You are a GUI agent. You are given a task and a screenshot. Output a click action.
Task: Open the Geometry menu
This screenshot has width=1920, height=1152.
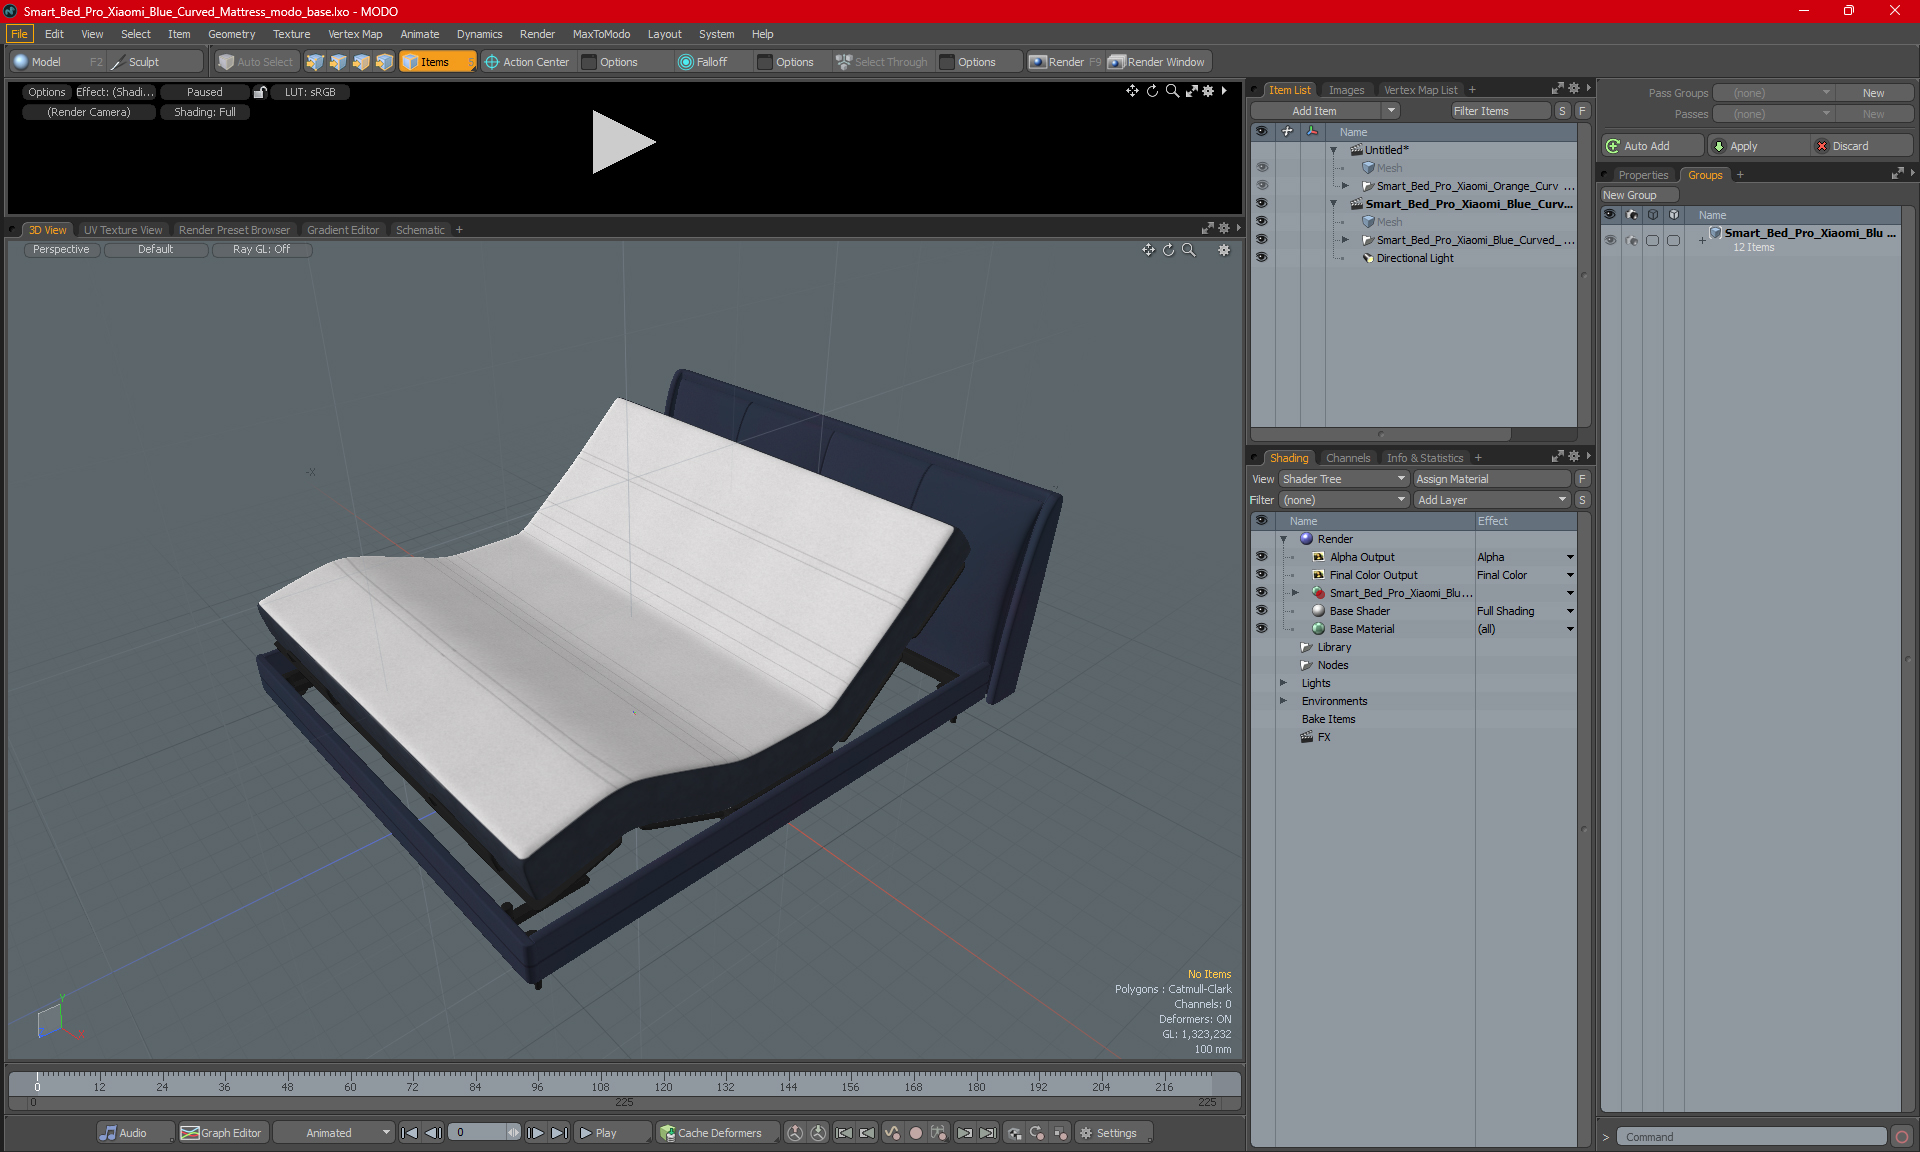[x=231, y=34]
